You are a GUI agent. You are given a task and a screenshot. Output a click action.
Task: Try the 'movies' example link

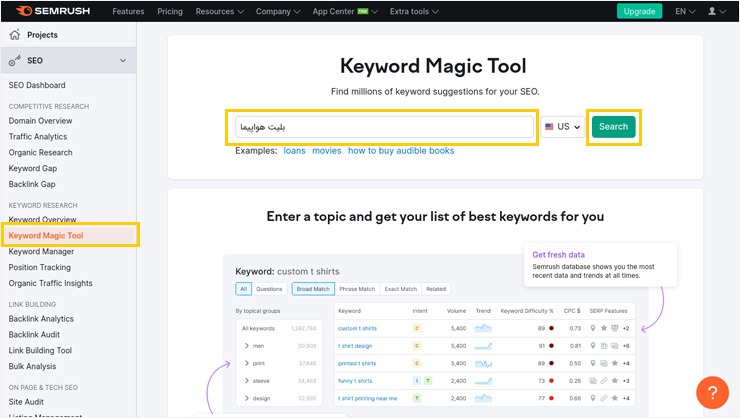pos(327,150)
